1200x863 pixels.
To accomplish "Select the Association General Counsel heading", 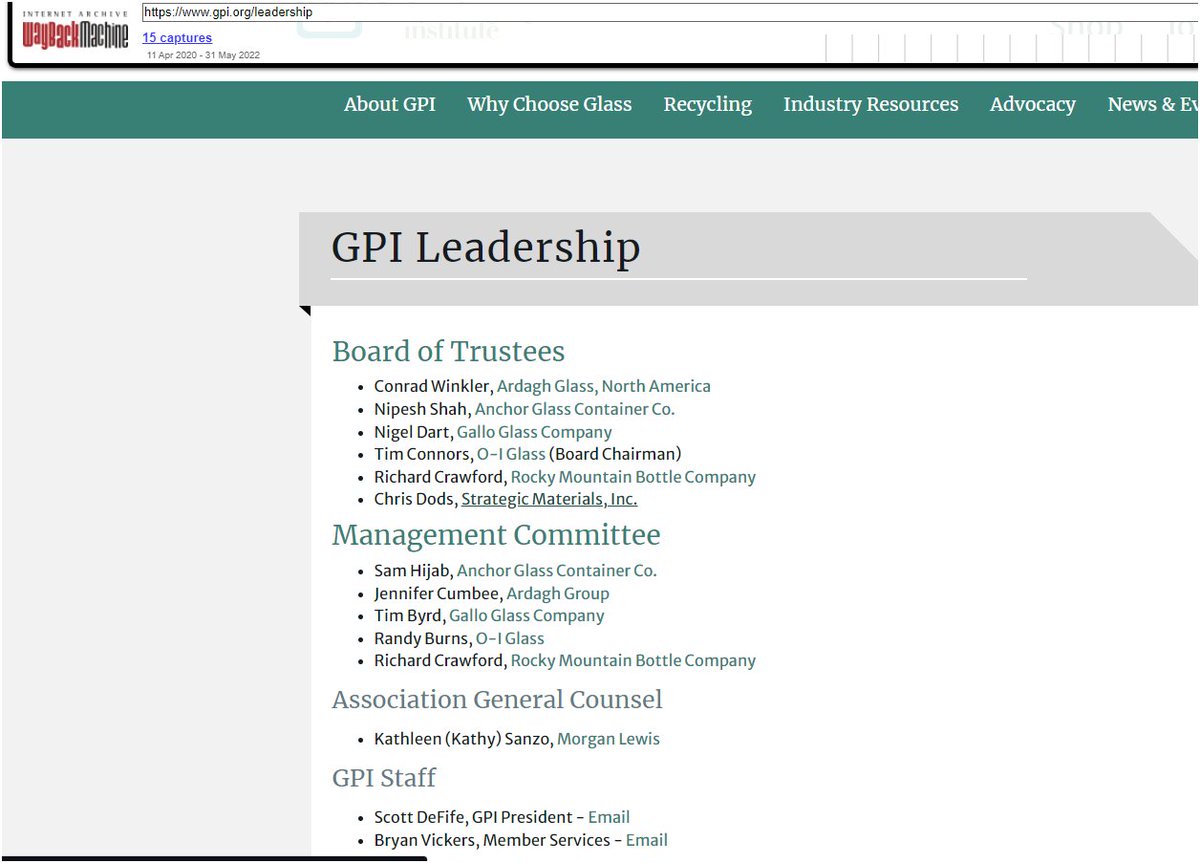I will click(x=497, y=700).
